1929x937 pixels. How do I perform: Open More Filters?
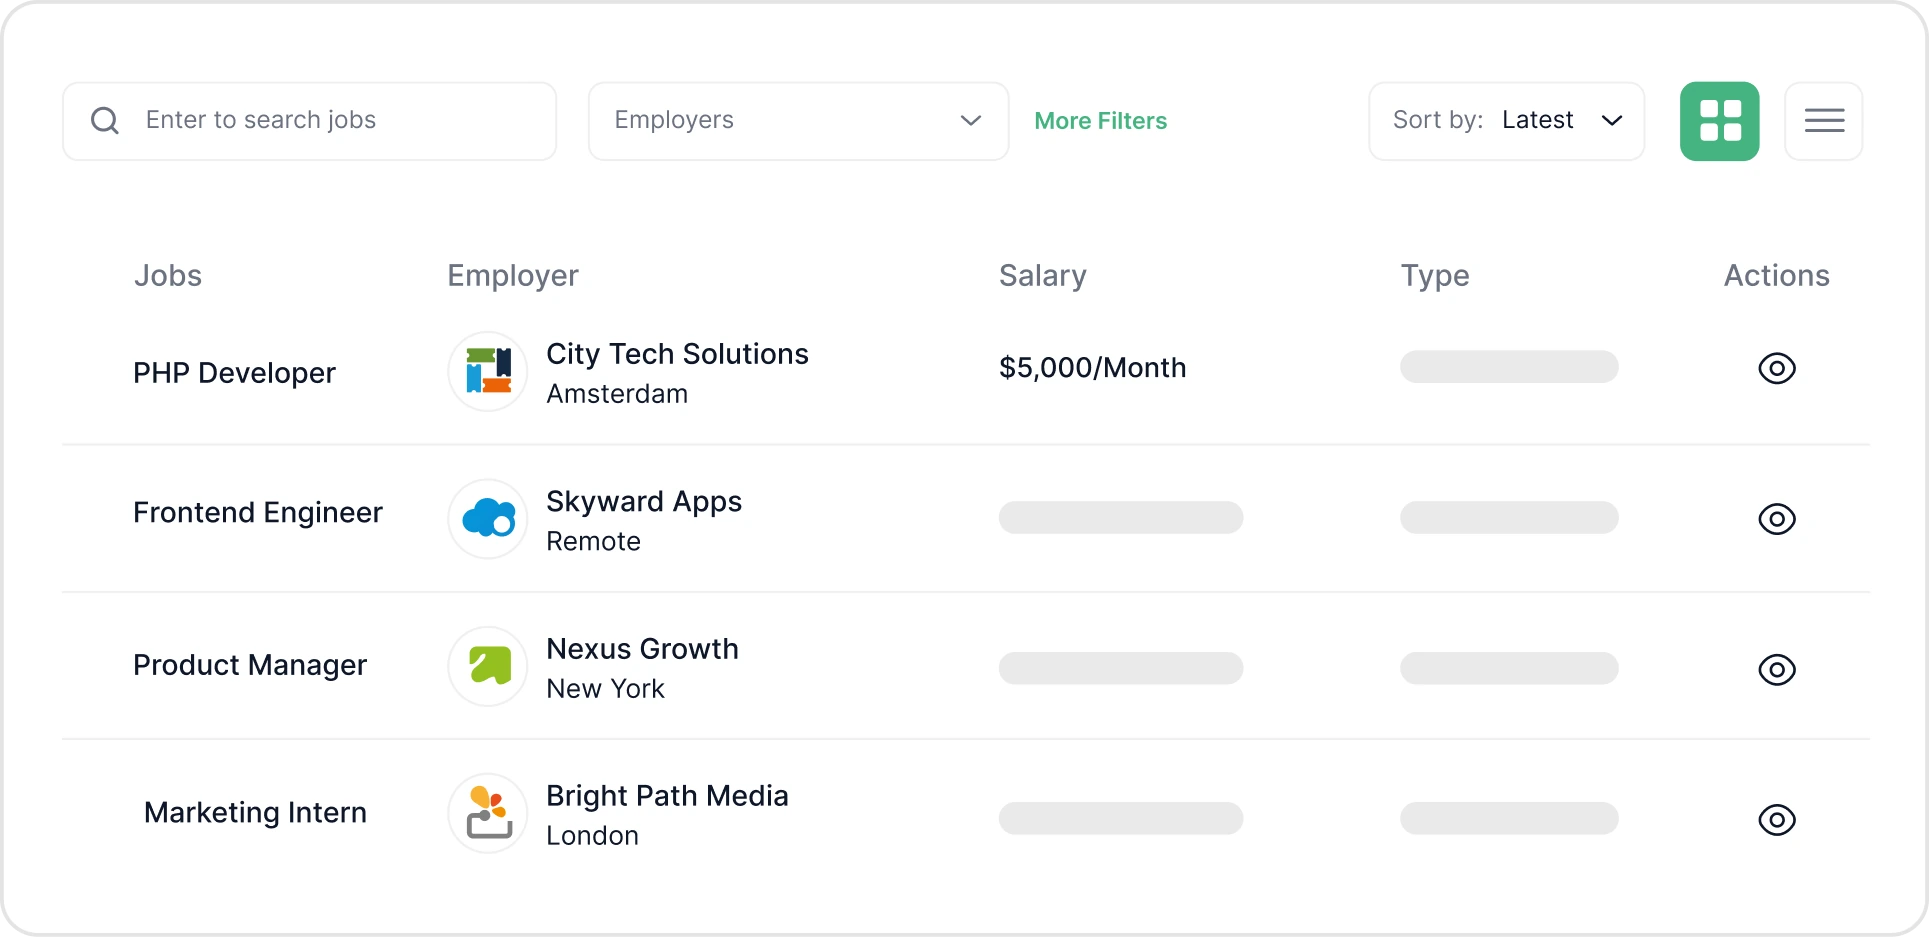1100,121
